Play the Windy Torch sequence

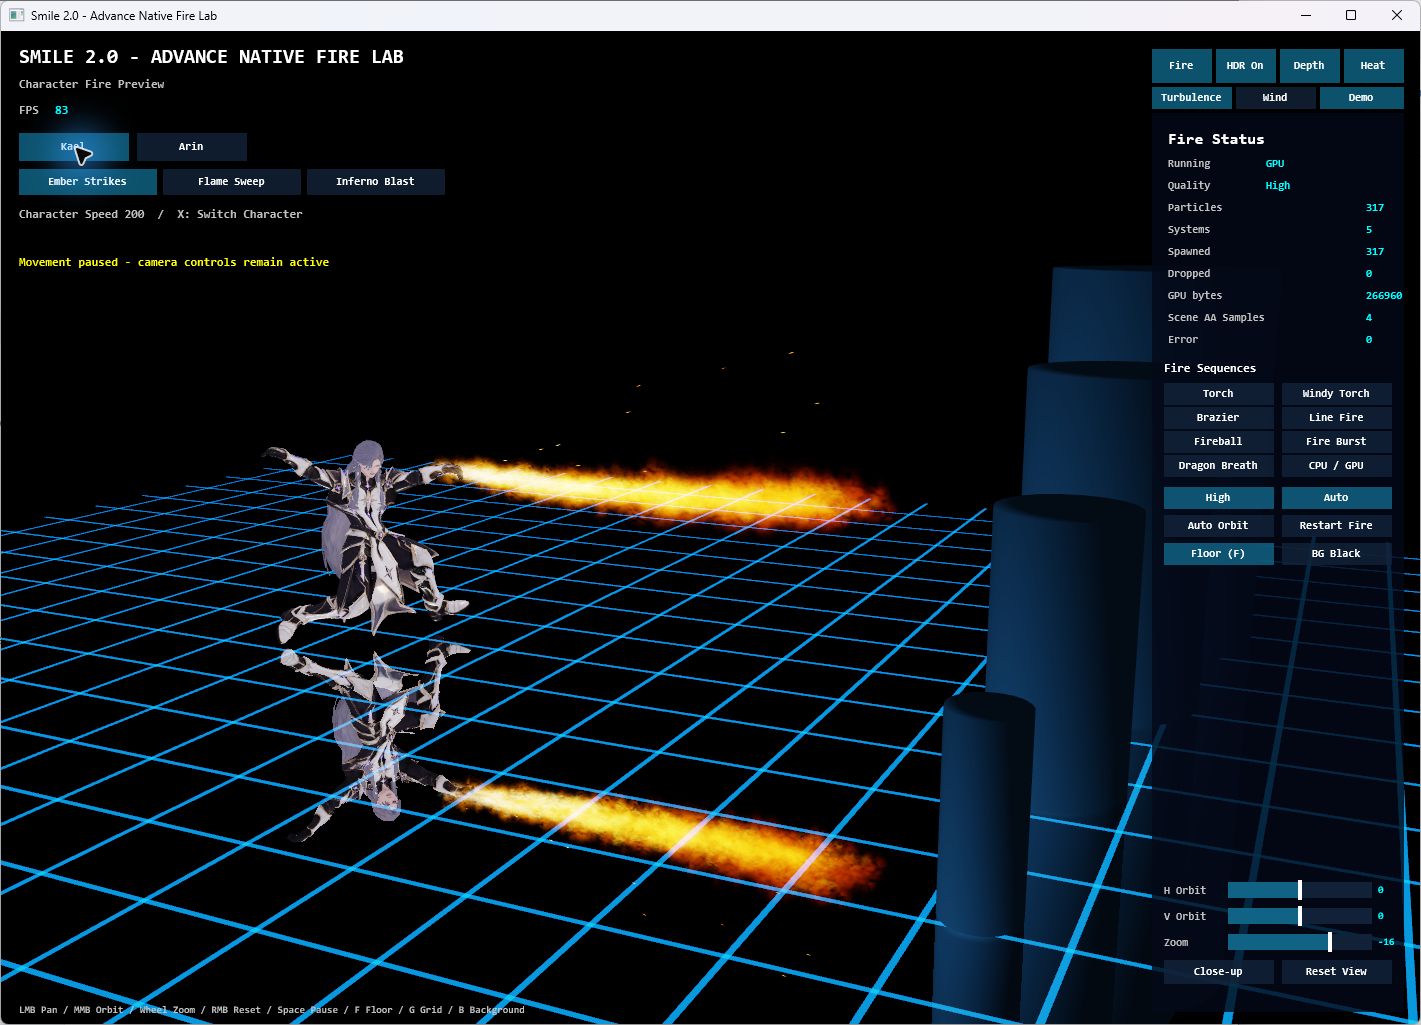click(x=1336, y=394)
